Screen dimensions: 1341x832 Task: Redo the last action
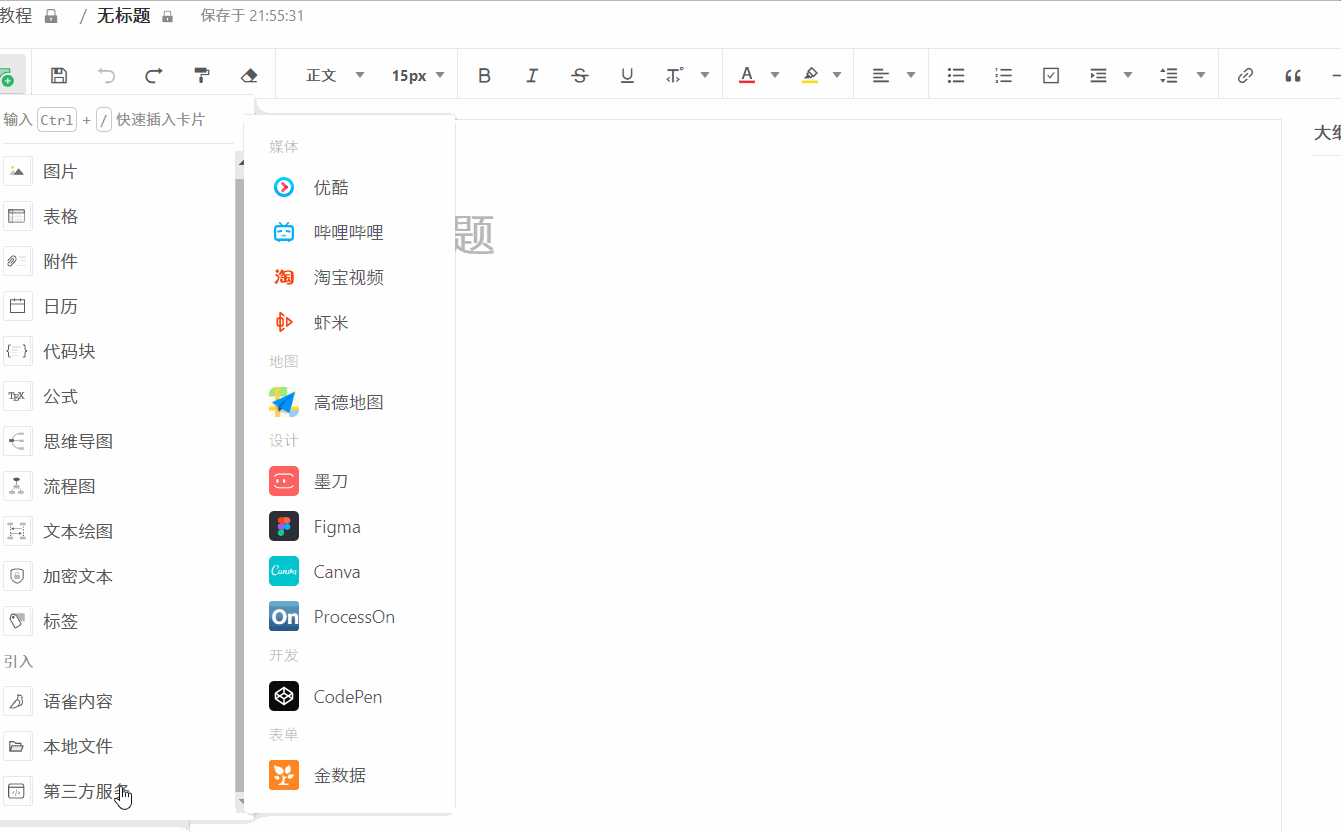point(154,75)
